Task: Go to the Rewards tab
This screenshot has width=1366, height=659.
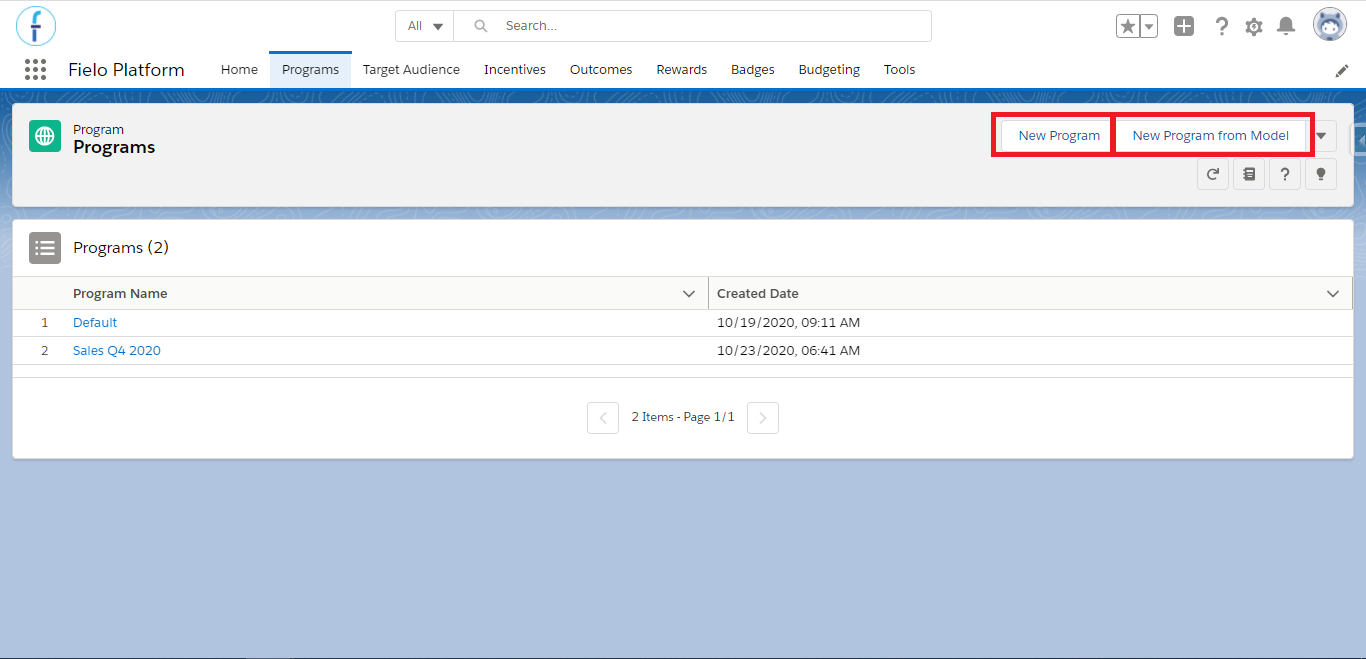Action: [x=682, y=70]
